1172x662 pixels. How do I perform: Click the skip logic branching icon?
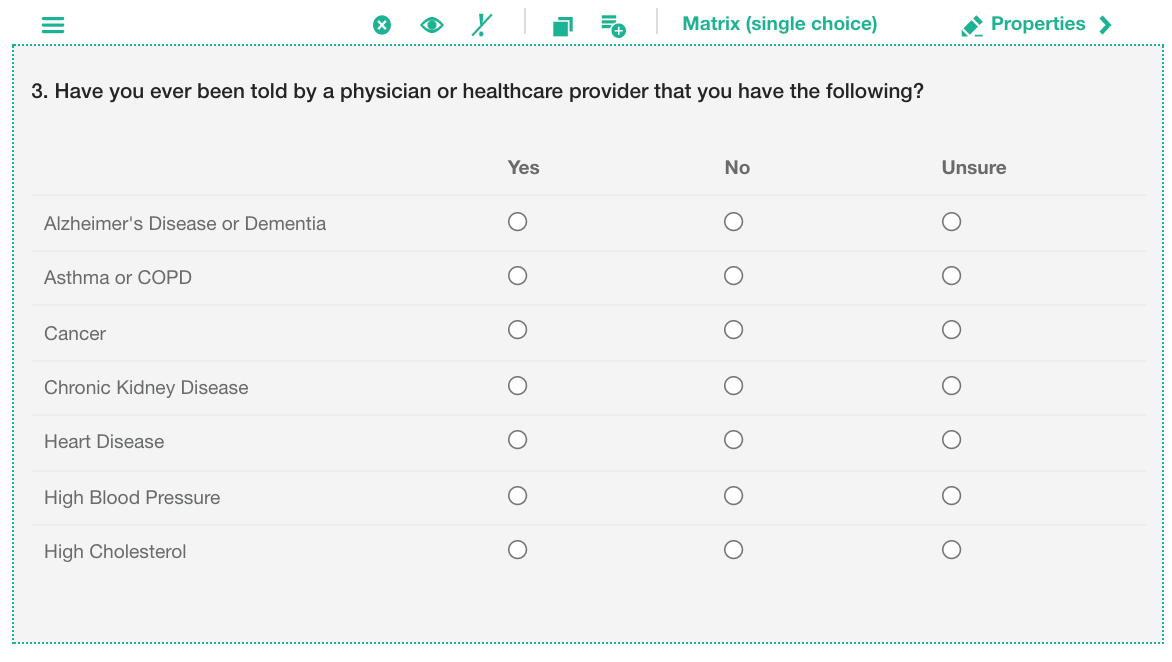(482, 25)
